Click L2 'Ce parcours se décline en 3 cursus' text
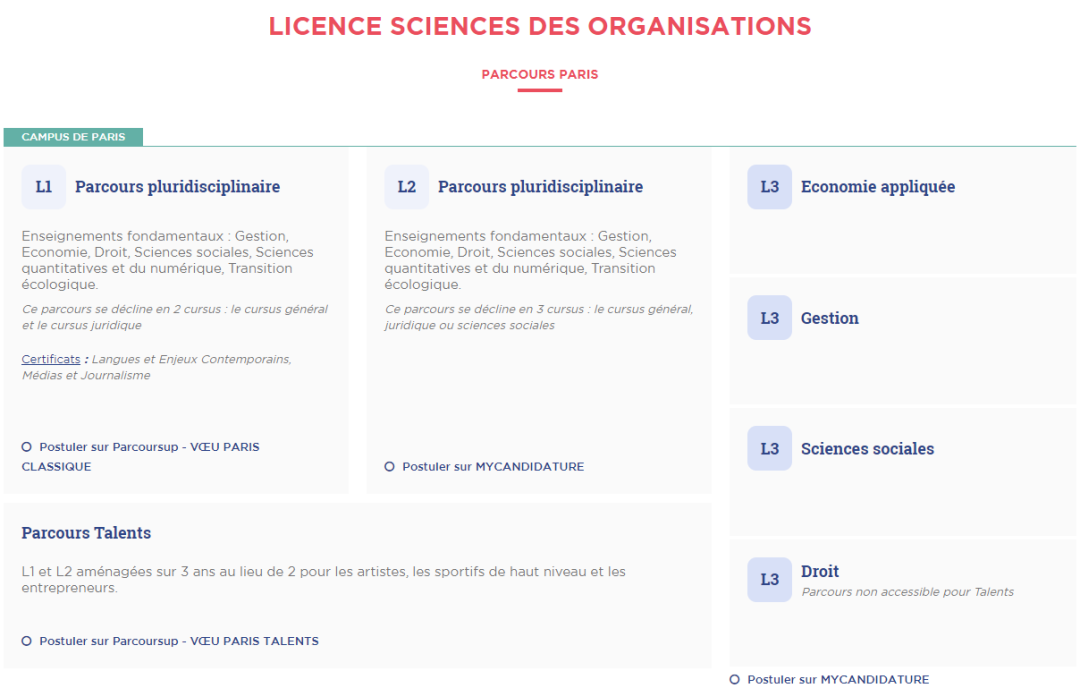 [539, 317]
